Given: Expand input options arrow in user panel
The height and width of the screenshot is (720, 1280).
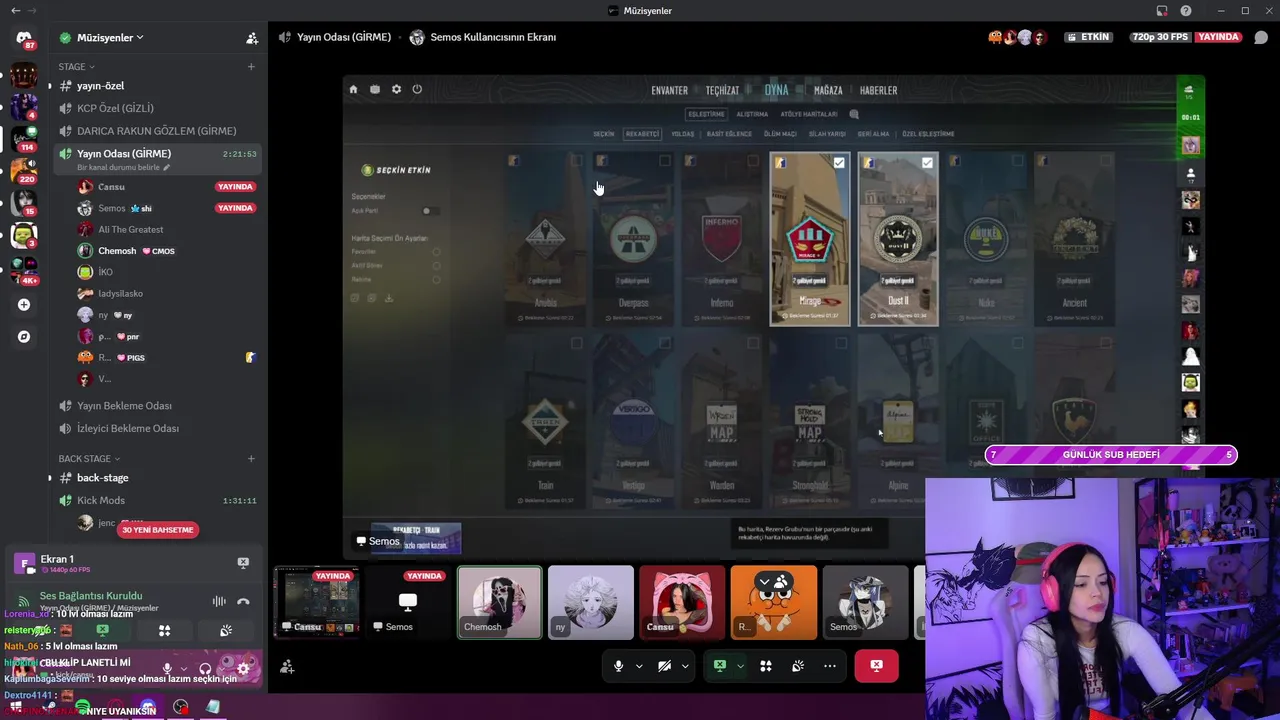Looking at the screenshot, I should tap(183, 669).
